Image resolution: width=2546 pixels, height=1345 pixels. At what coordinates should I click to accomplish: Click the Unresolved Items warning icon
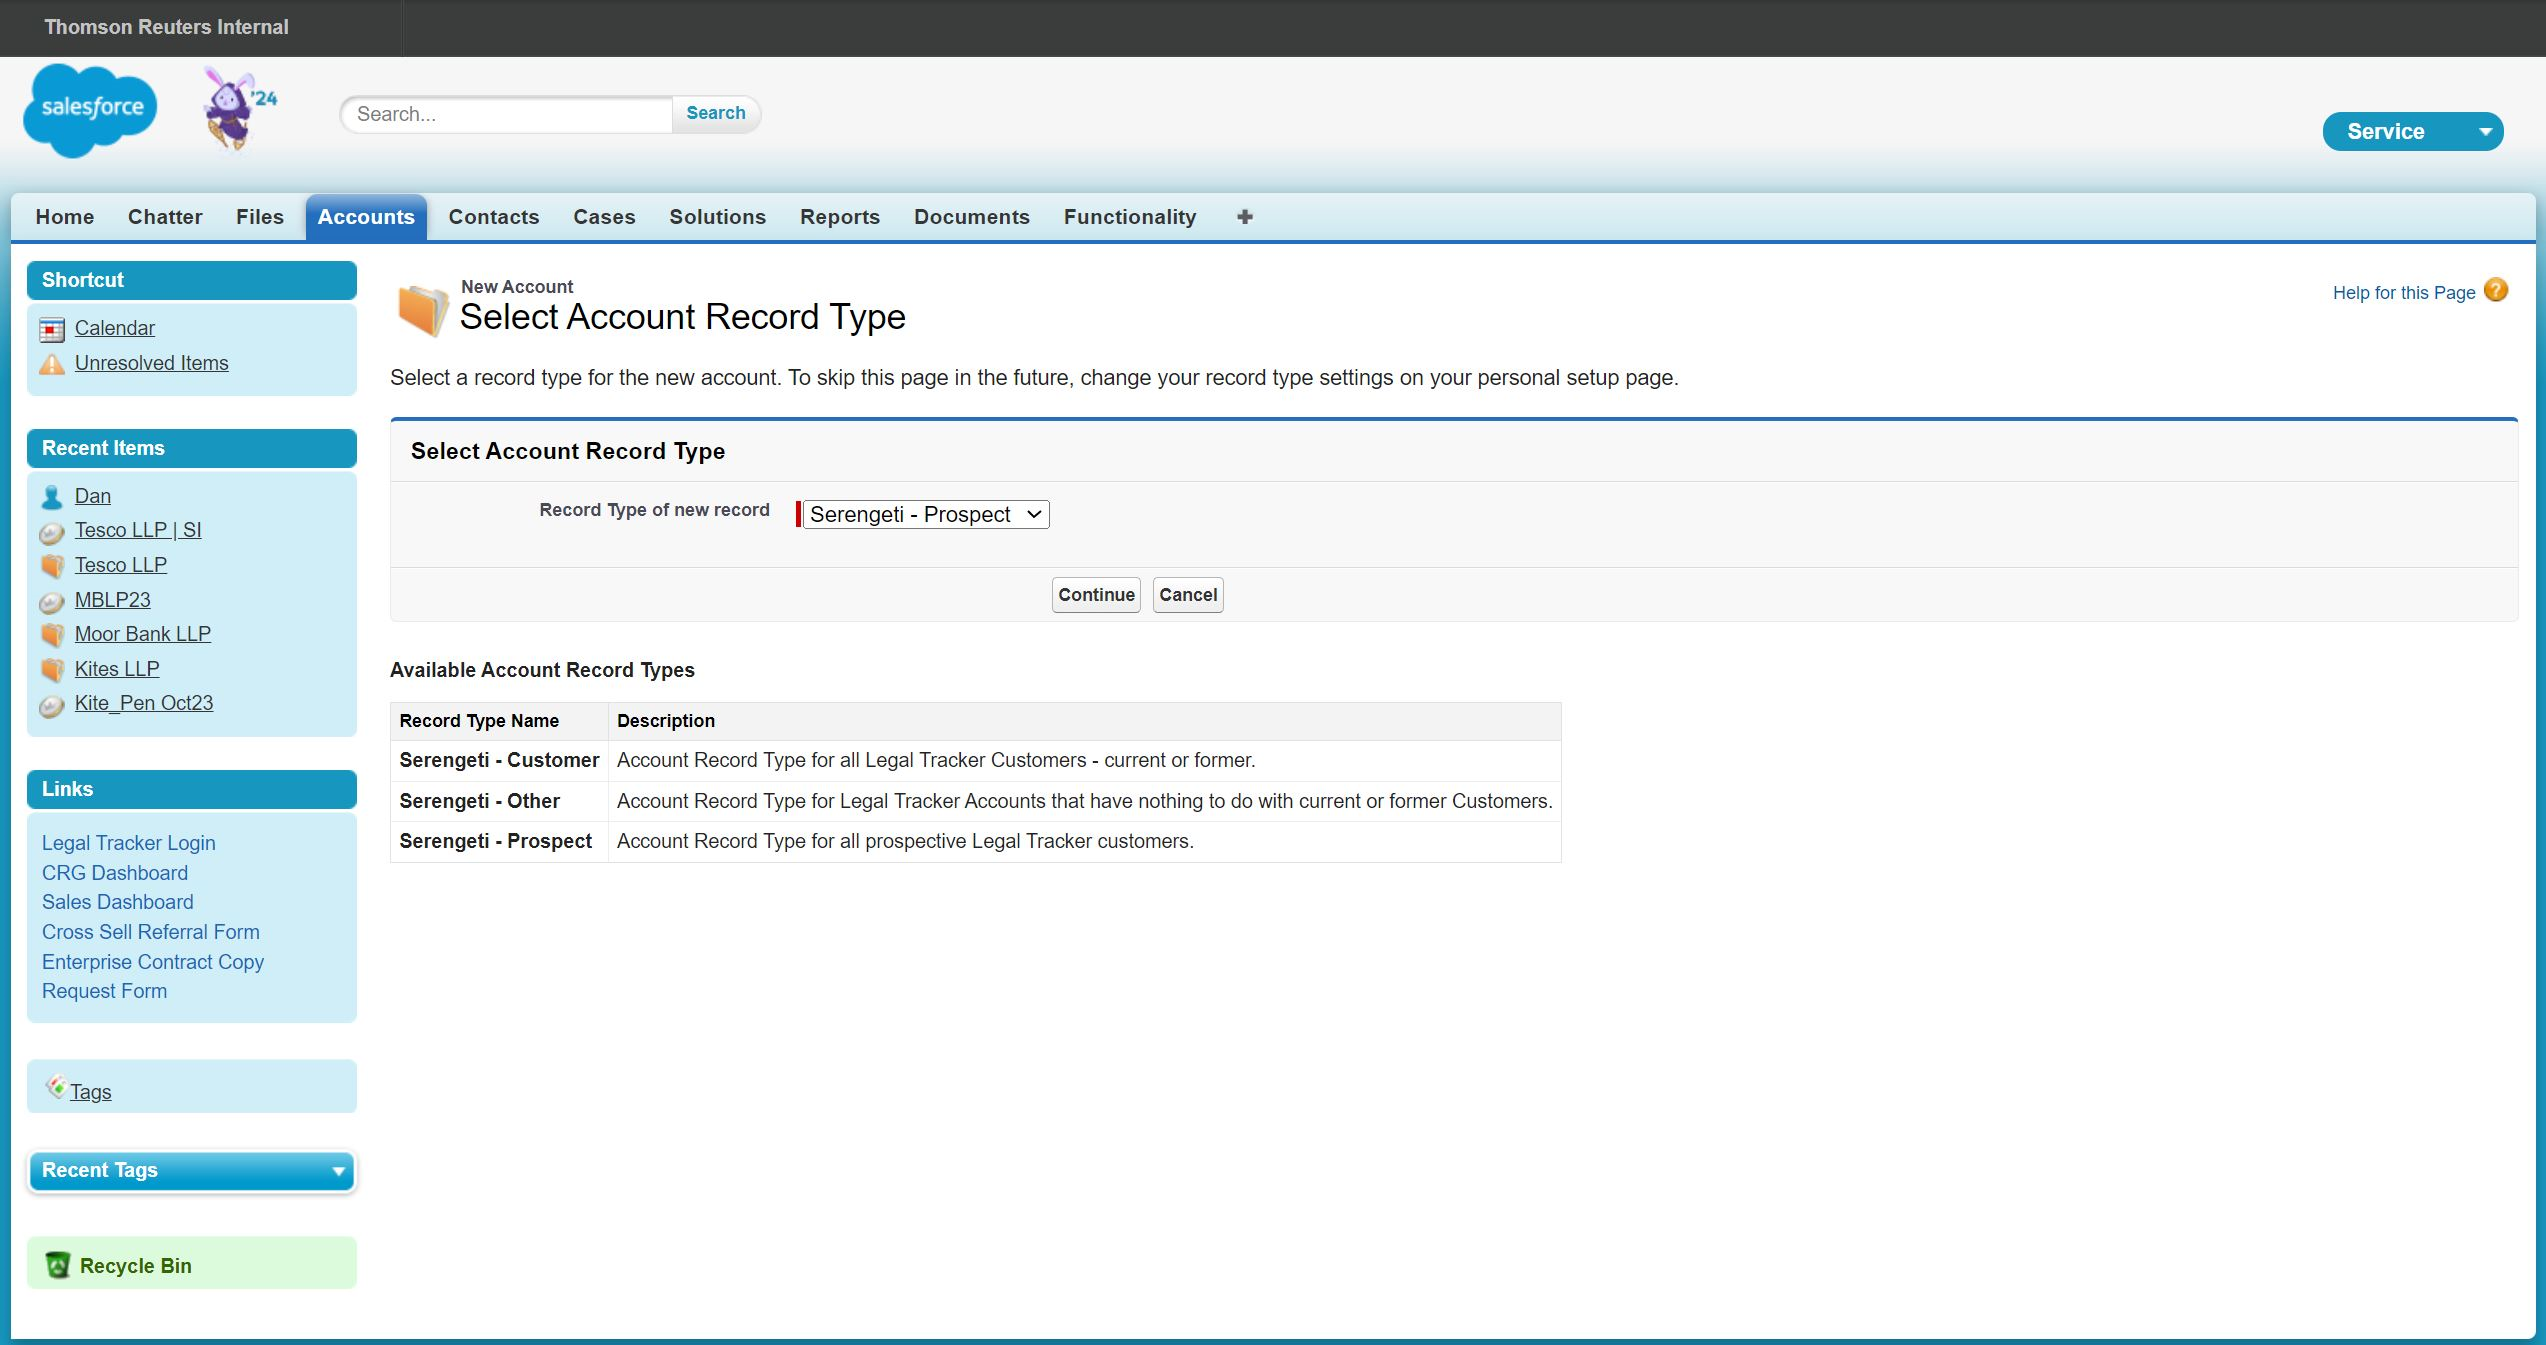point(52,364)
